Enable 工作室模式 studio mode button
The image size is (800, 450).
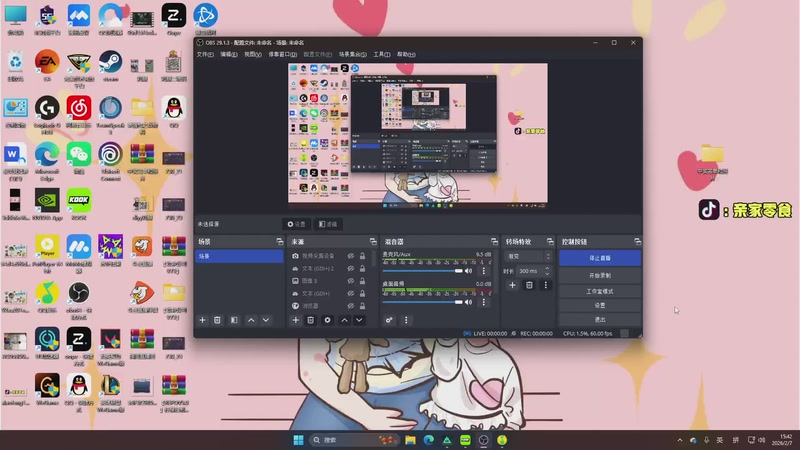pyautogui.click(x=600, y=291)
